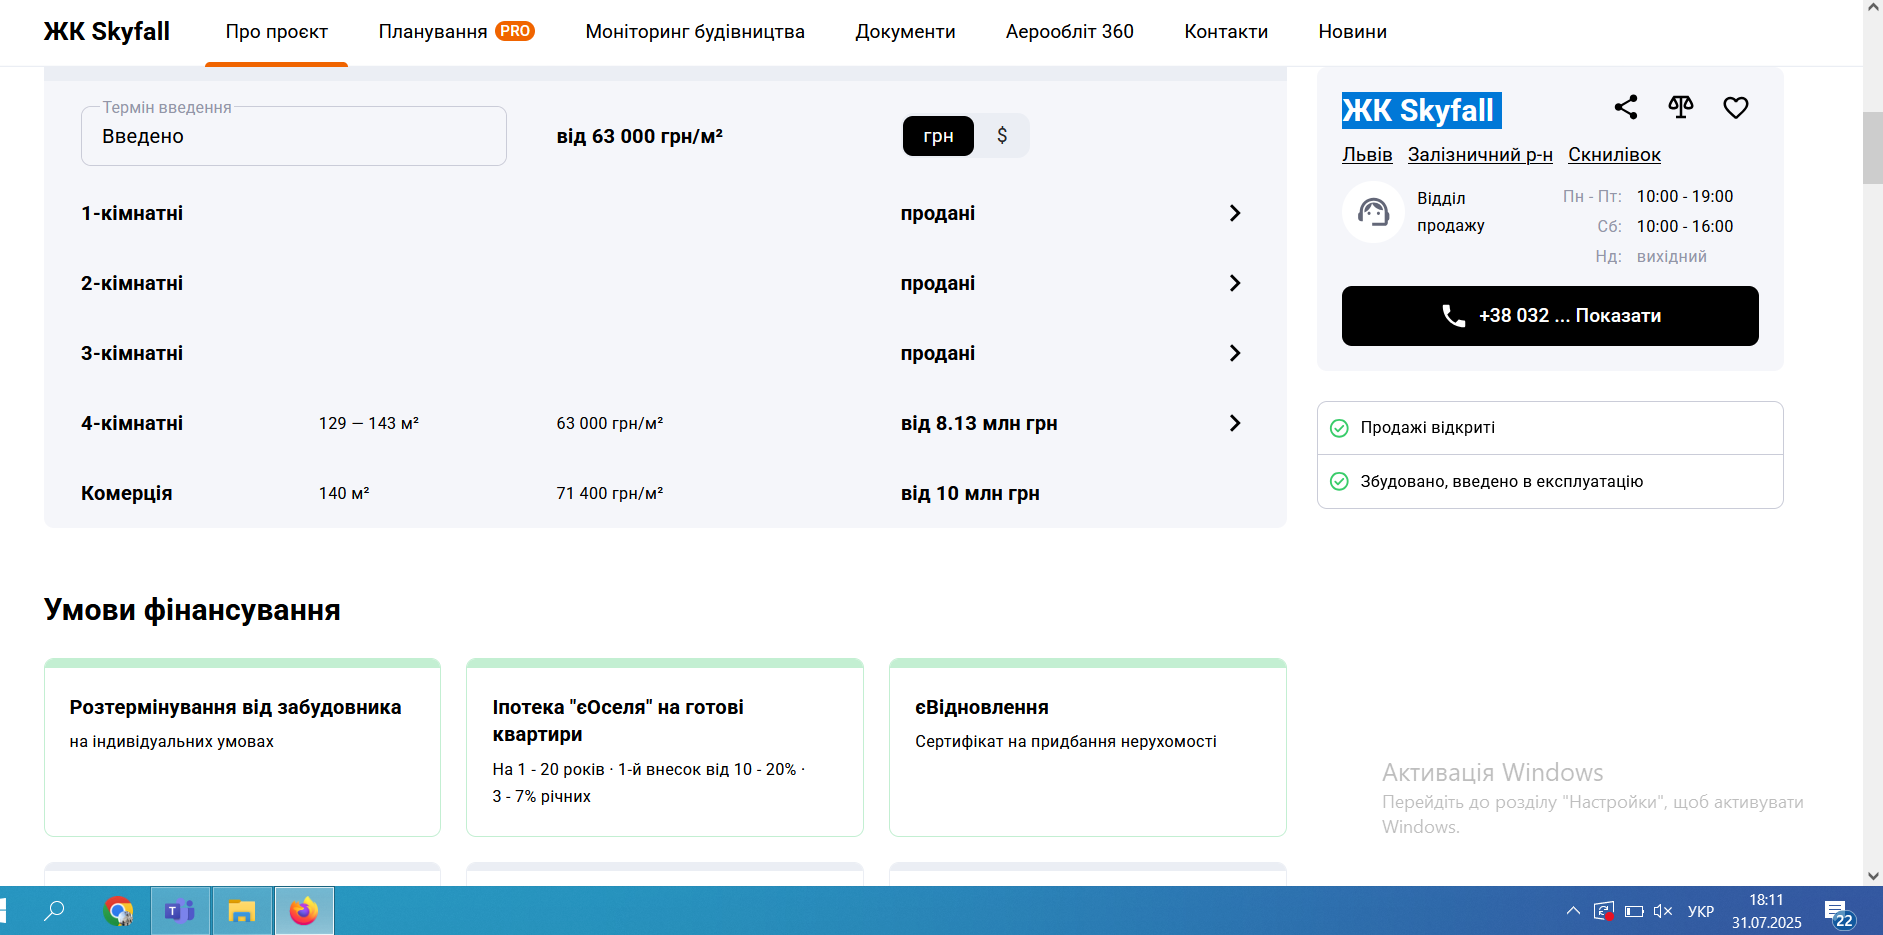Open the Про проєкт tab
1883x935 pixels.
pyautogui.click(x=276, y=32)
